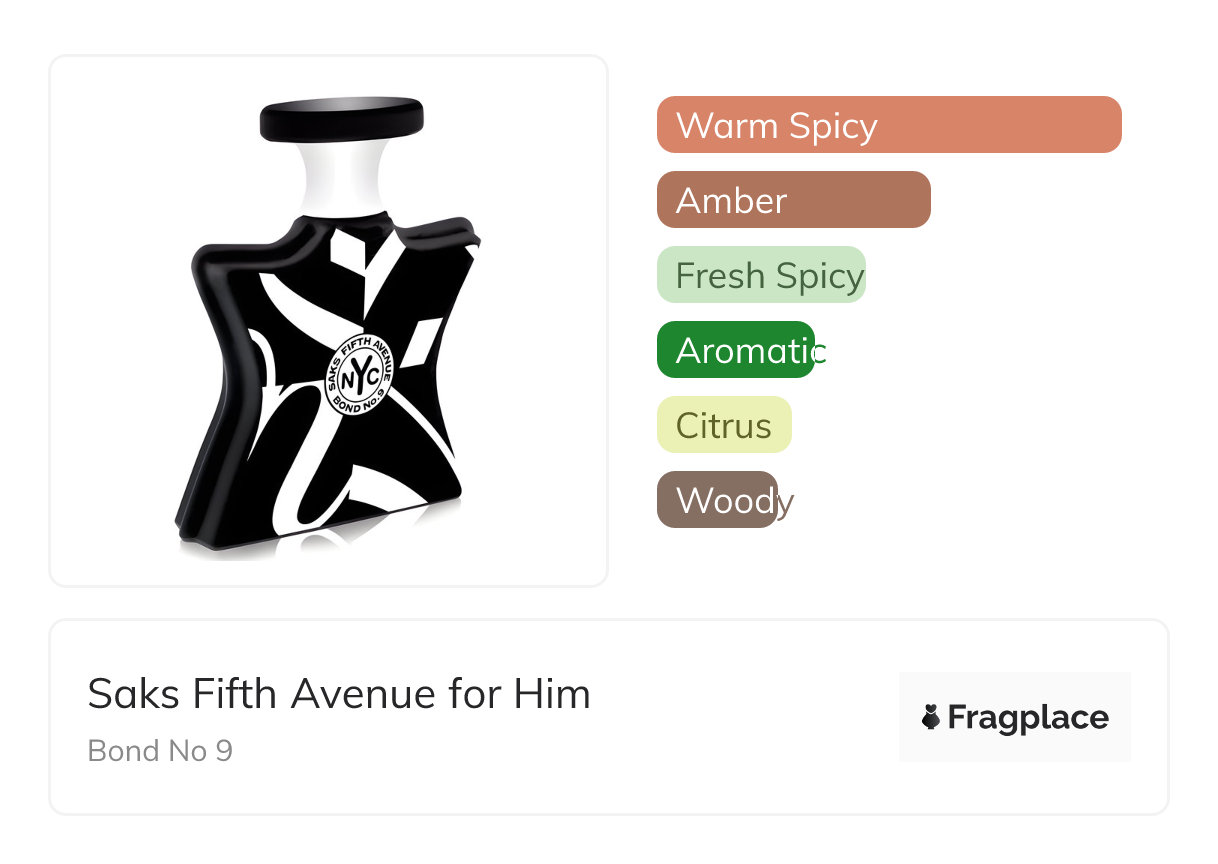The height and width of the screenshot is (864, 1218).
Task: Click the yellow Citrus accord bar
Action: pyautogui.click(x=724, y=425)
